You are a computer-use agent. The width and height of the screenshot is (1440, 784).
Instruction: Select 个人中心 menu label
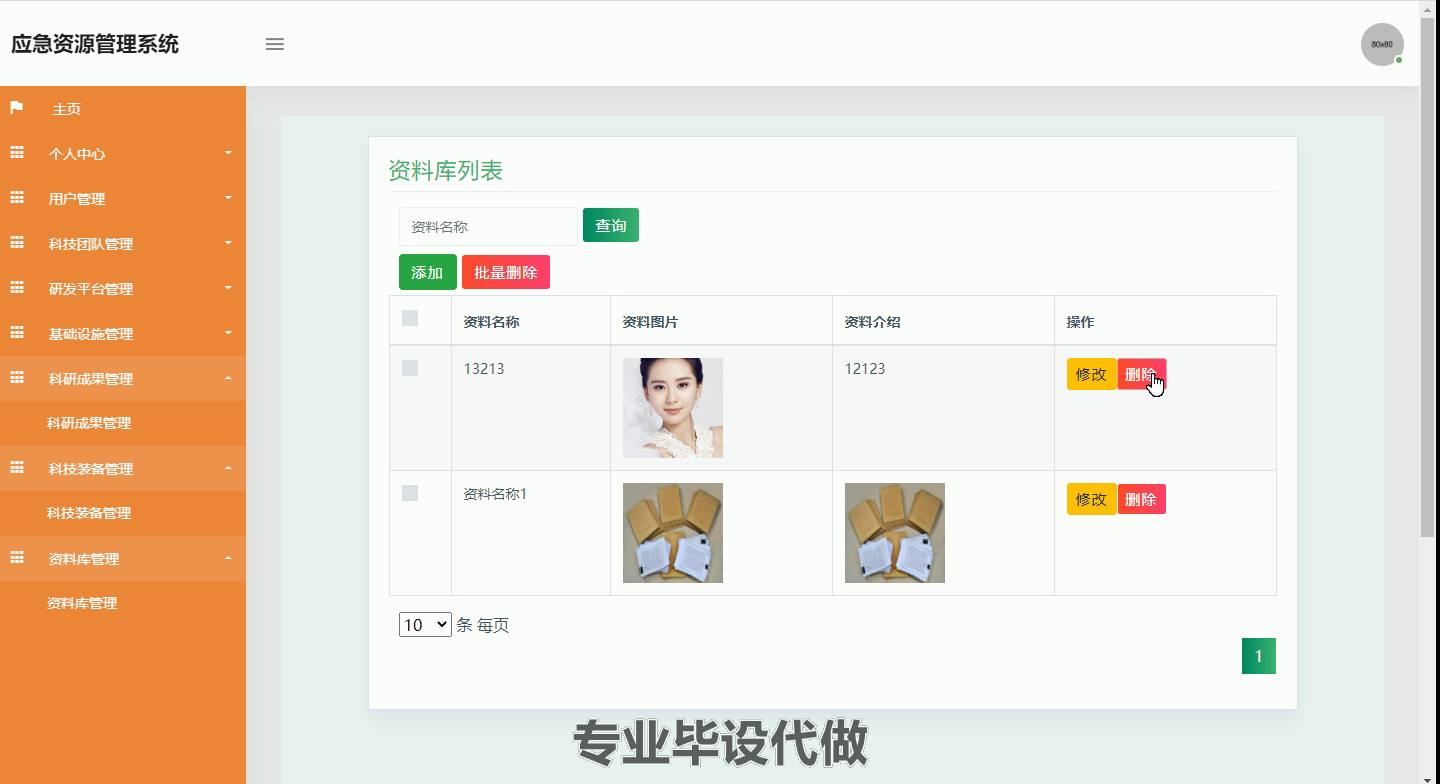pyautogui.click(x=77, y=154)
